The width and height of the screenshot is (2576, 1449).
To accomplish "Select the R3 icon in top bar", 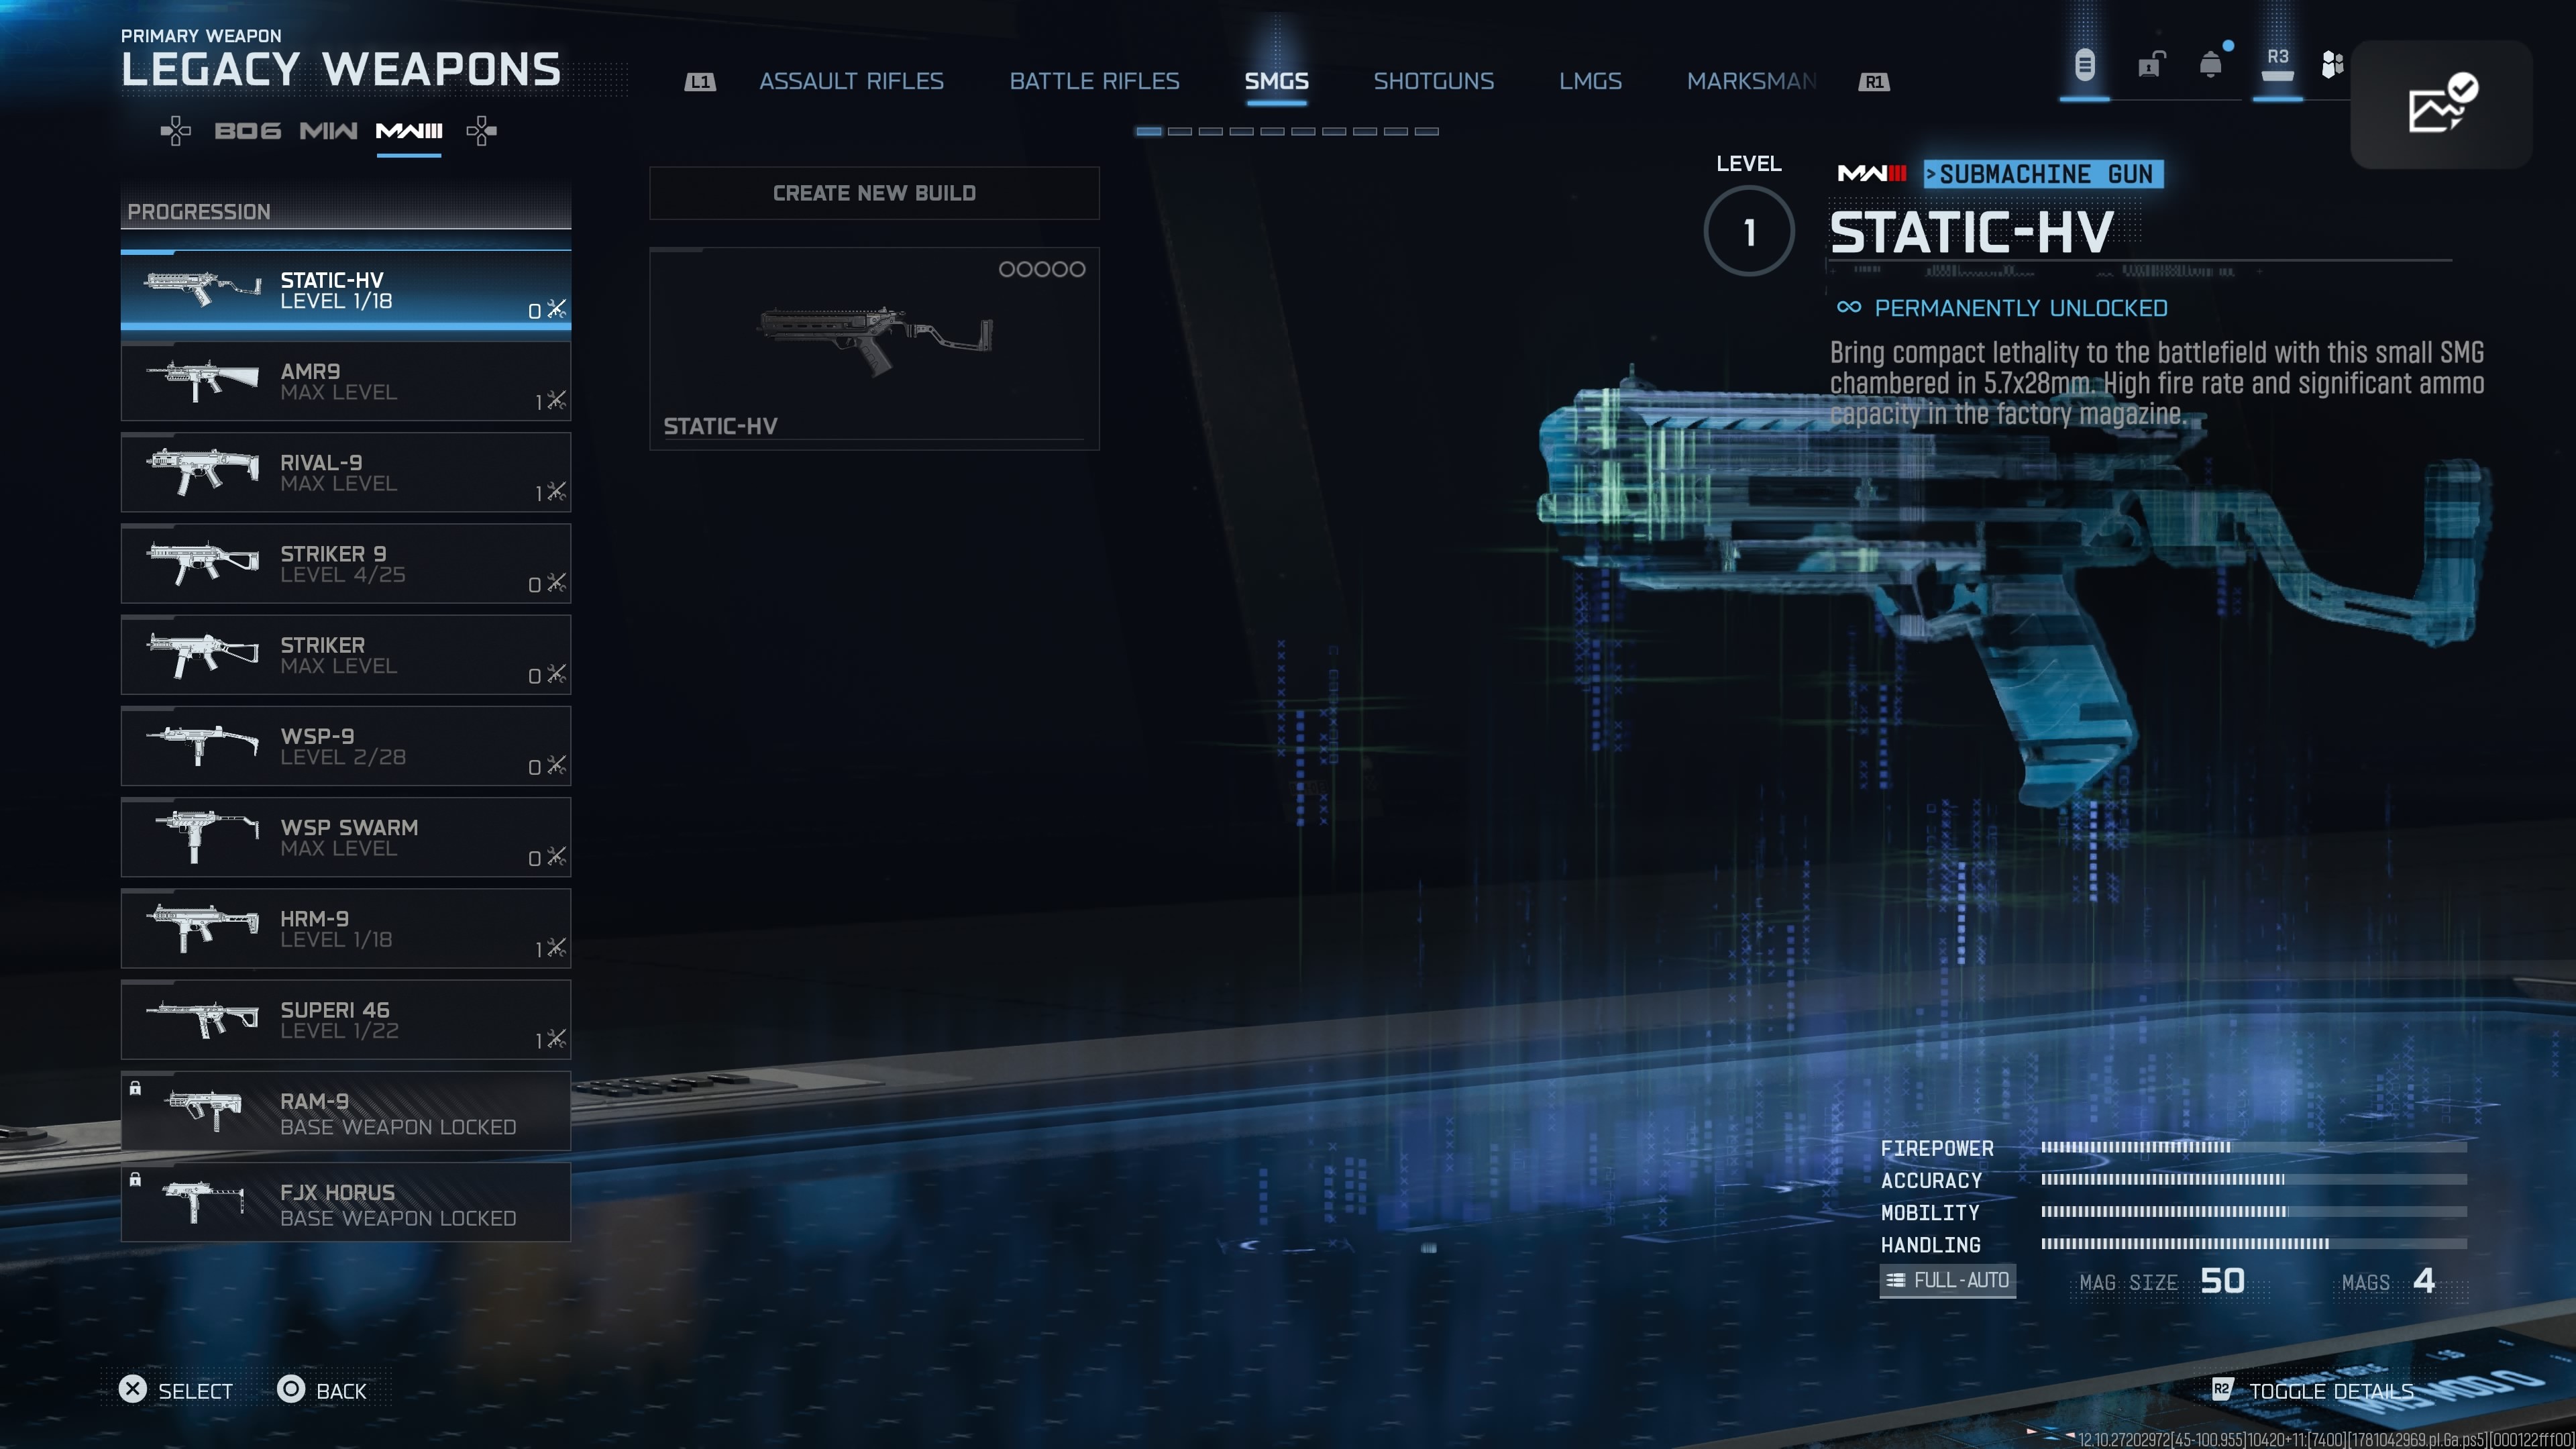I will pyautogui.click(x=2277, y=64).
